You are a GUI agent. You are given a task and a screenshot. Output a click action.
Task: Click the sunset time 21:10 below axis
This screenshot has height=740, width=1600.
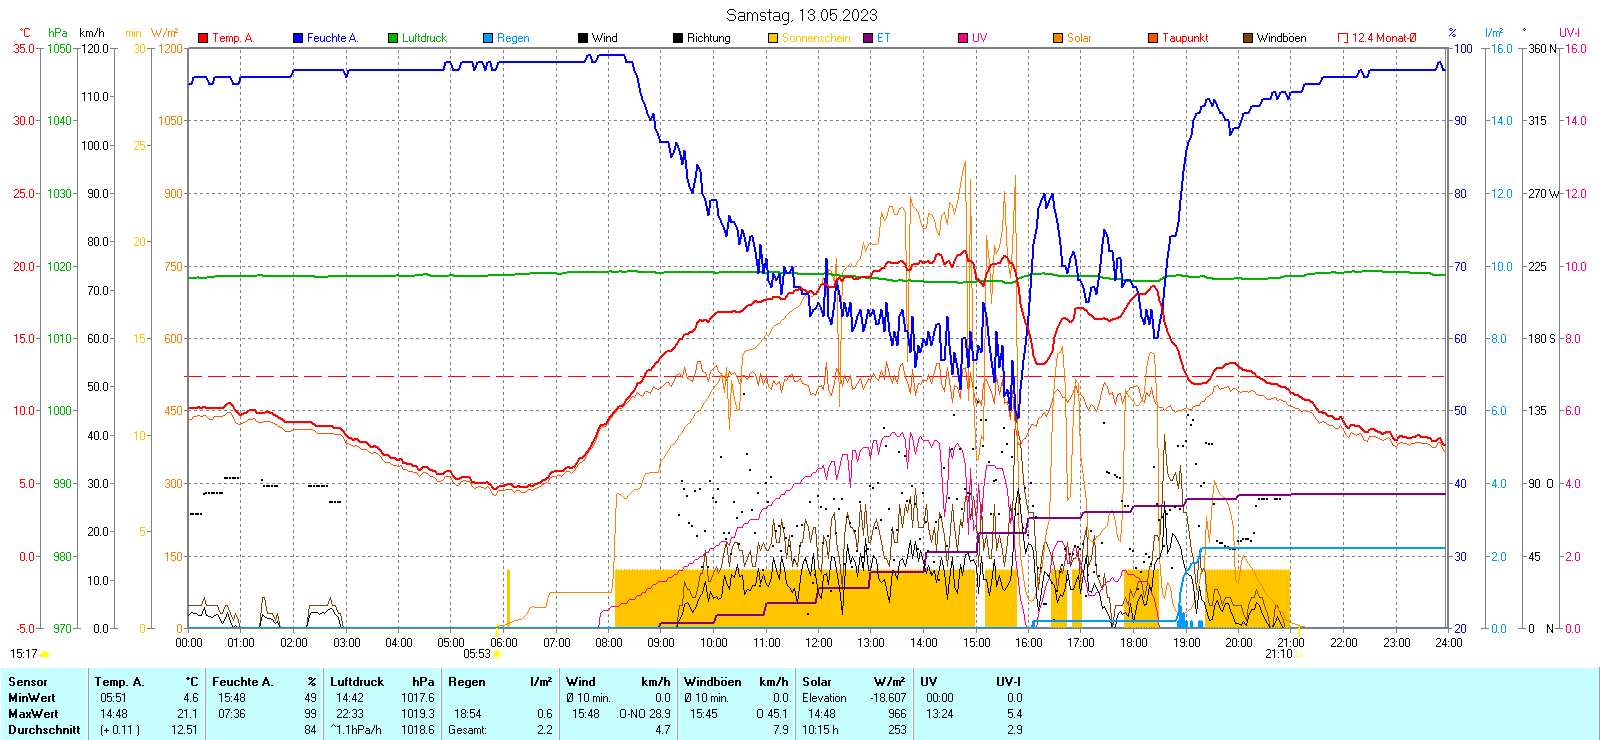point(1278,654)
